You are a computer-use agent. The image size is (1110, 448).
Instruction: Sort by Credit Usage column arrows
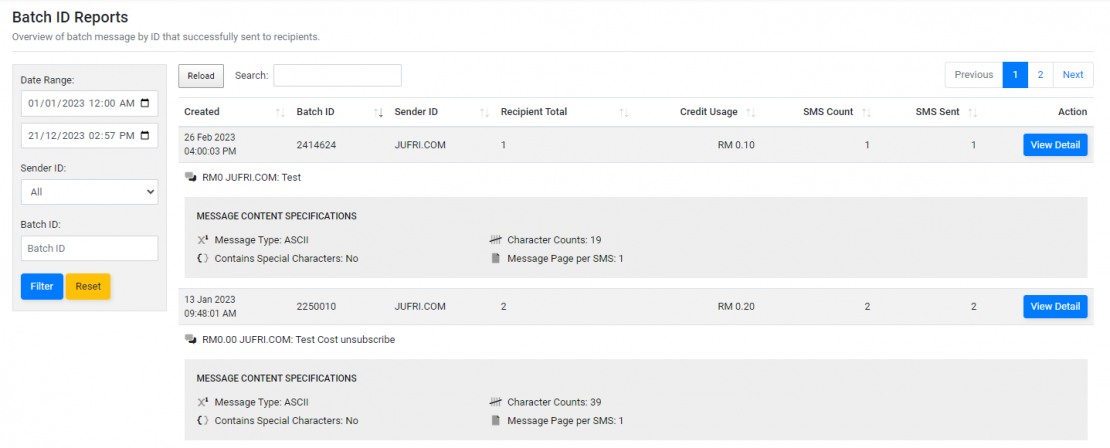pyautogui.click(x=751, y=112)
